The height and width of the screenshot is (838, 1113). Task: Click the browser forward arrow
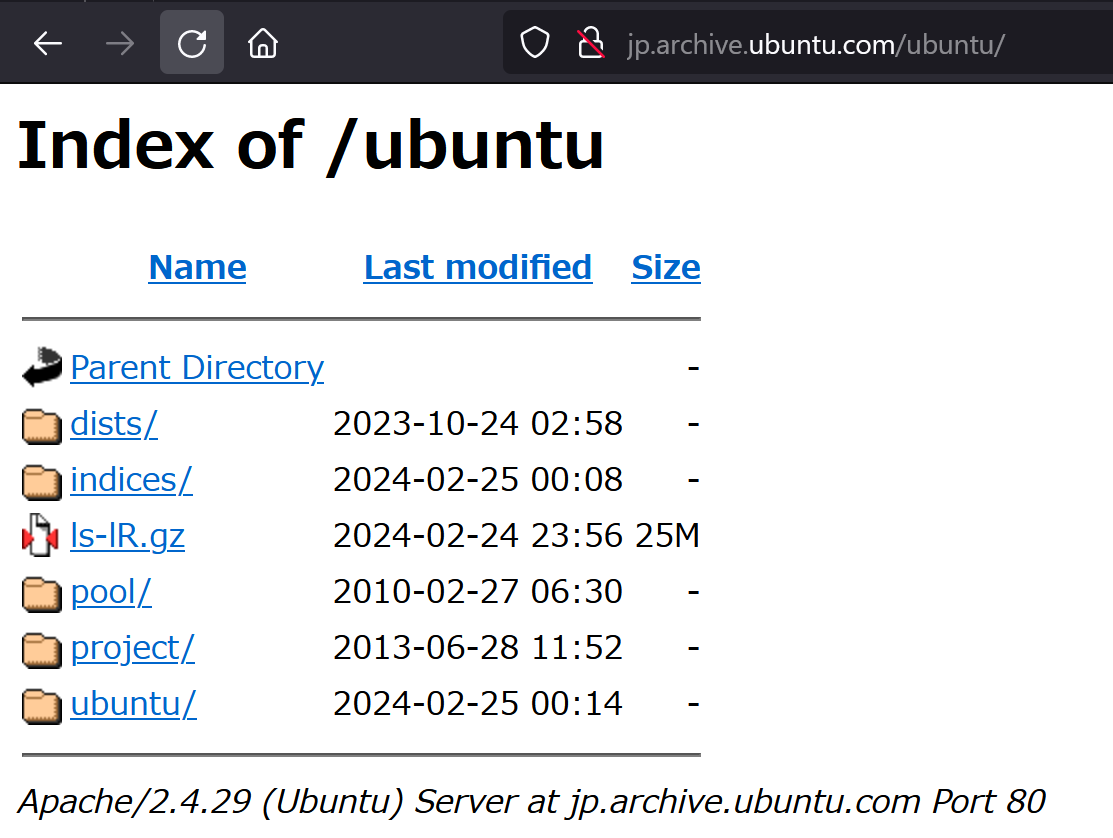pyautogui.click(x=120, y=43)
